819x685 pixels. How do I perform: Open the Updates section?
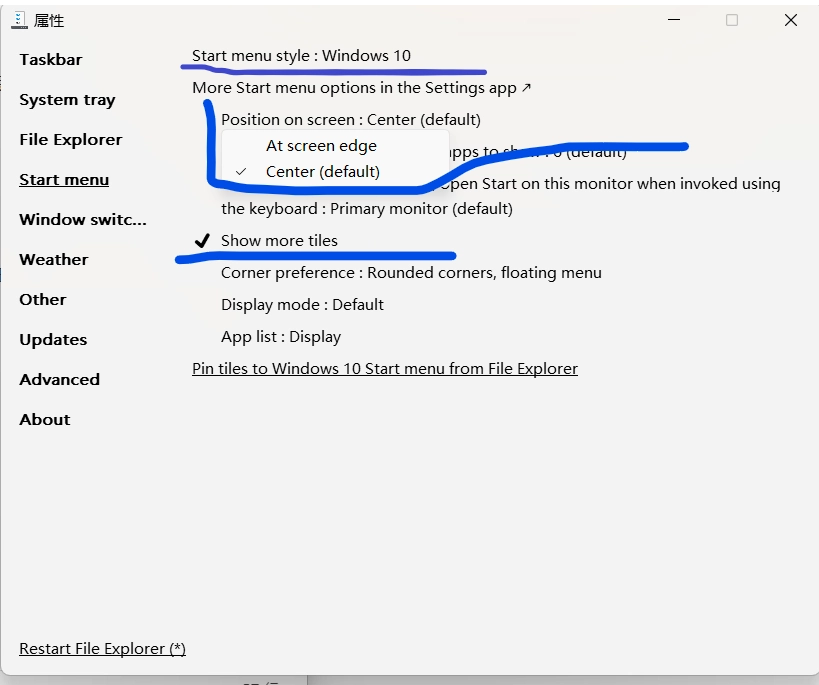[x=53, y=340]
